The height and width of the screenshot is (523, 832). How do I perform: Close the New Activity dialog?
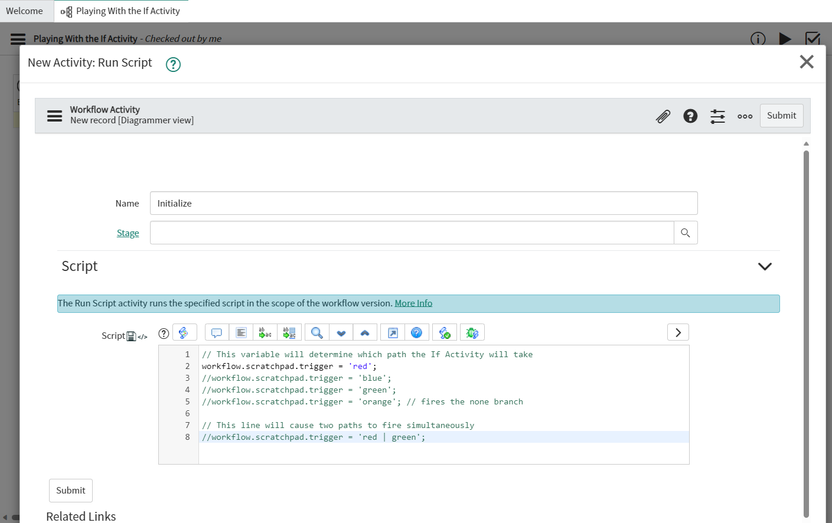807,62
